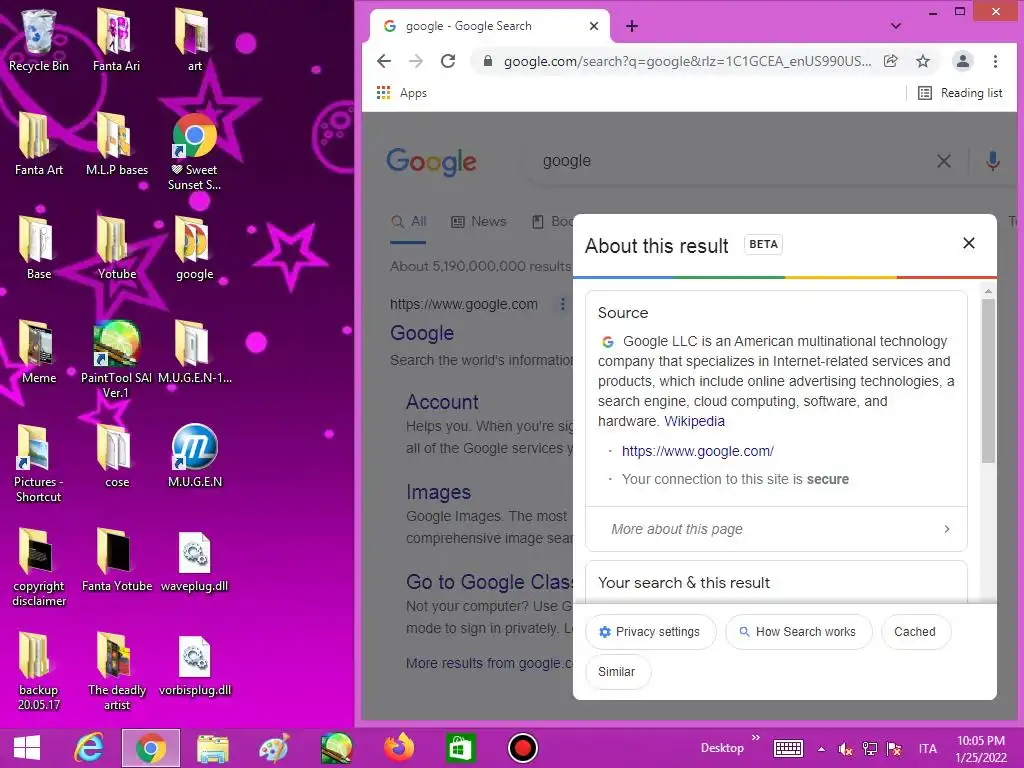This screenshot has width=1024, height=768.
Task: Click the About this result scrollbar thumb
Action: [x=988, y=381]
